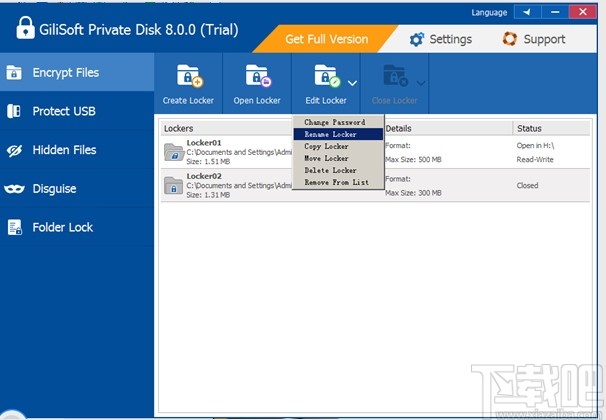Click the Locker02 folder icon
The width and height of the screenshot is (606, 420).
click(x=174, y=185)
